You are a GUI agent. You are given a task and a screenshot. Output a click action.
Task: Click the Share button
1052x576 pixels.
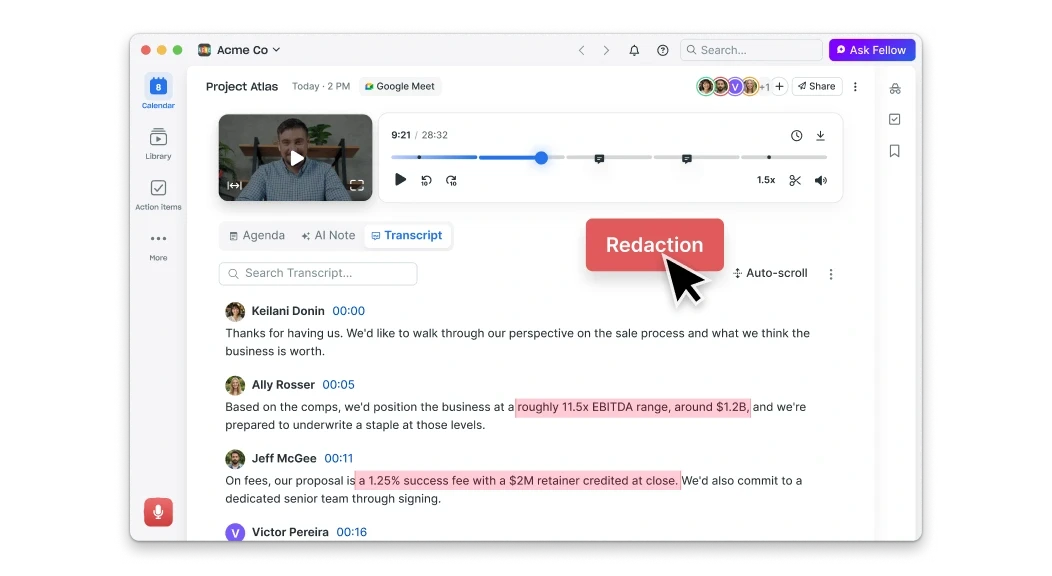pos(817,87)
